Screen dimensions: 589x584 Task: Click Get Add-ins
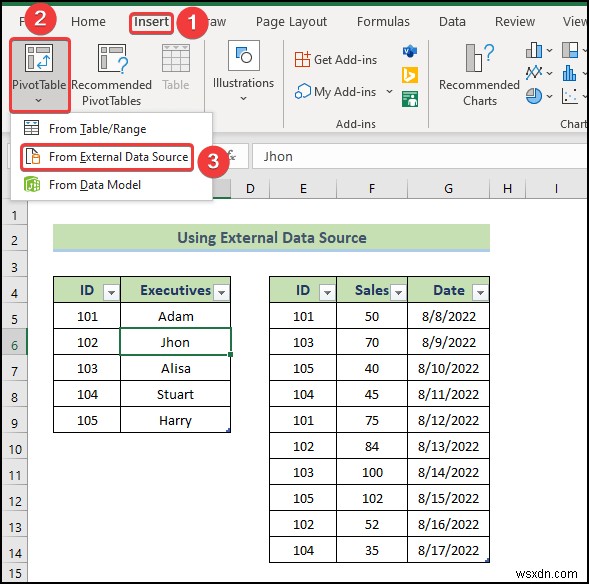click(336, 60)
